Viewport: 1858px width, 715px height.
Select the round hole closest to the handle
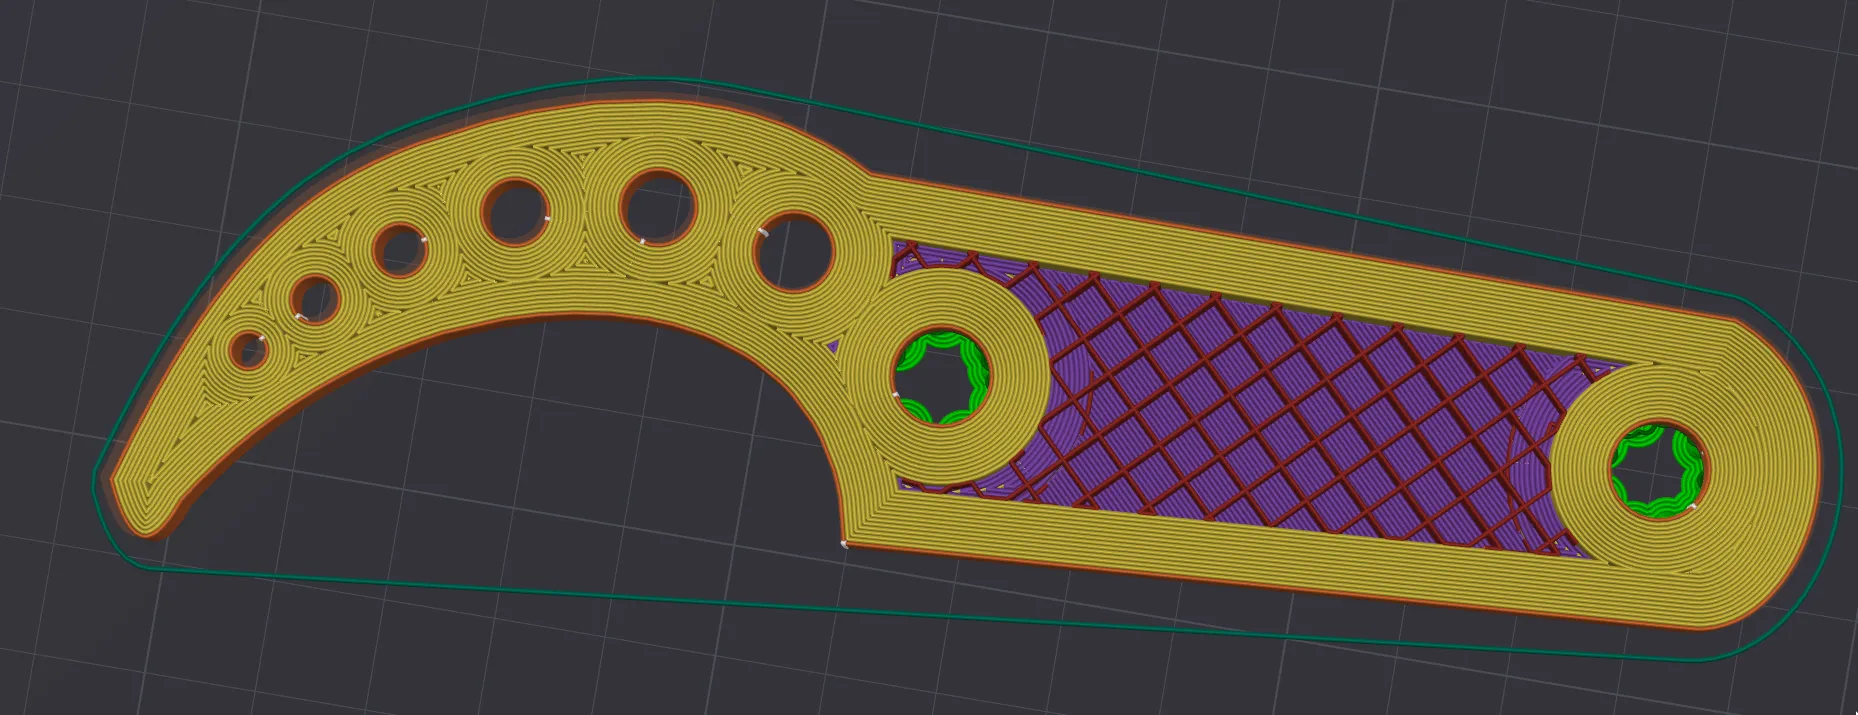pyautogui.click(x=792, y=250)
